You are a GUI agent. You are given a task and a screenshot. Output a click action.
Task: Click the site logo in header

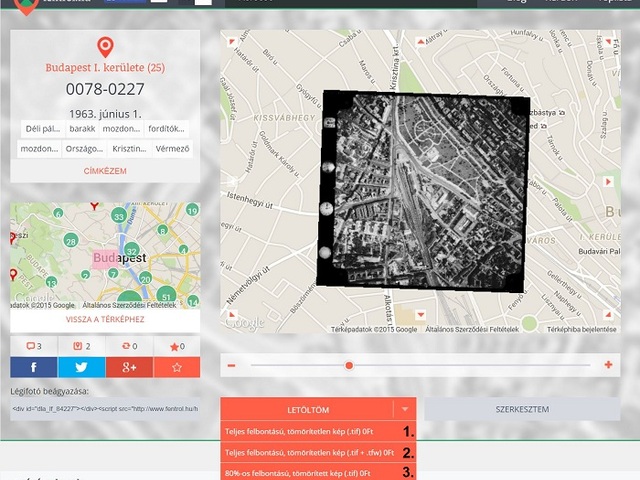coord(27,6)
